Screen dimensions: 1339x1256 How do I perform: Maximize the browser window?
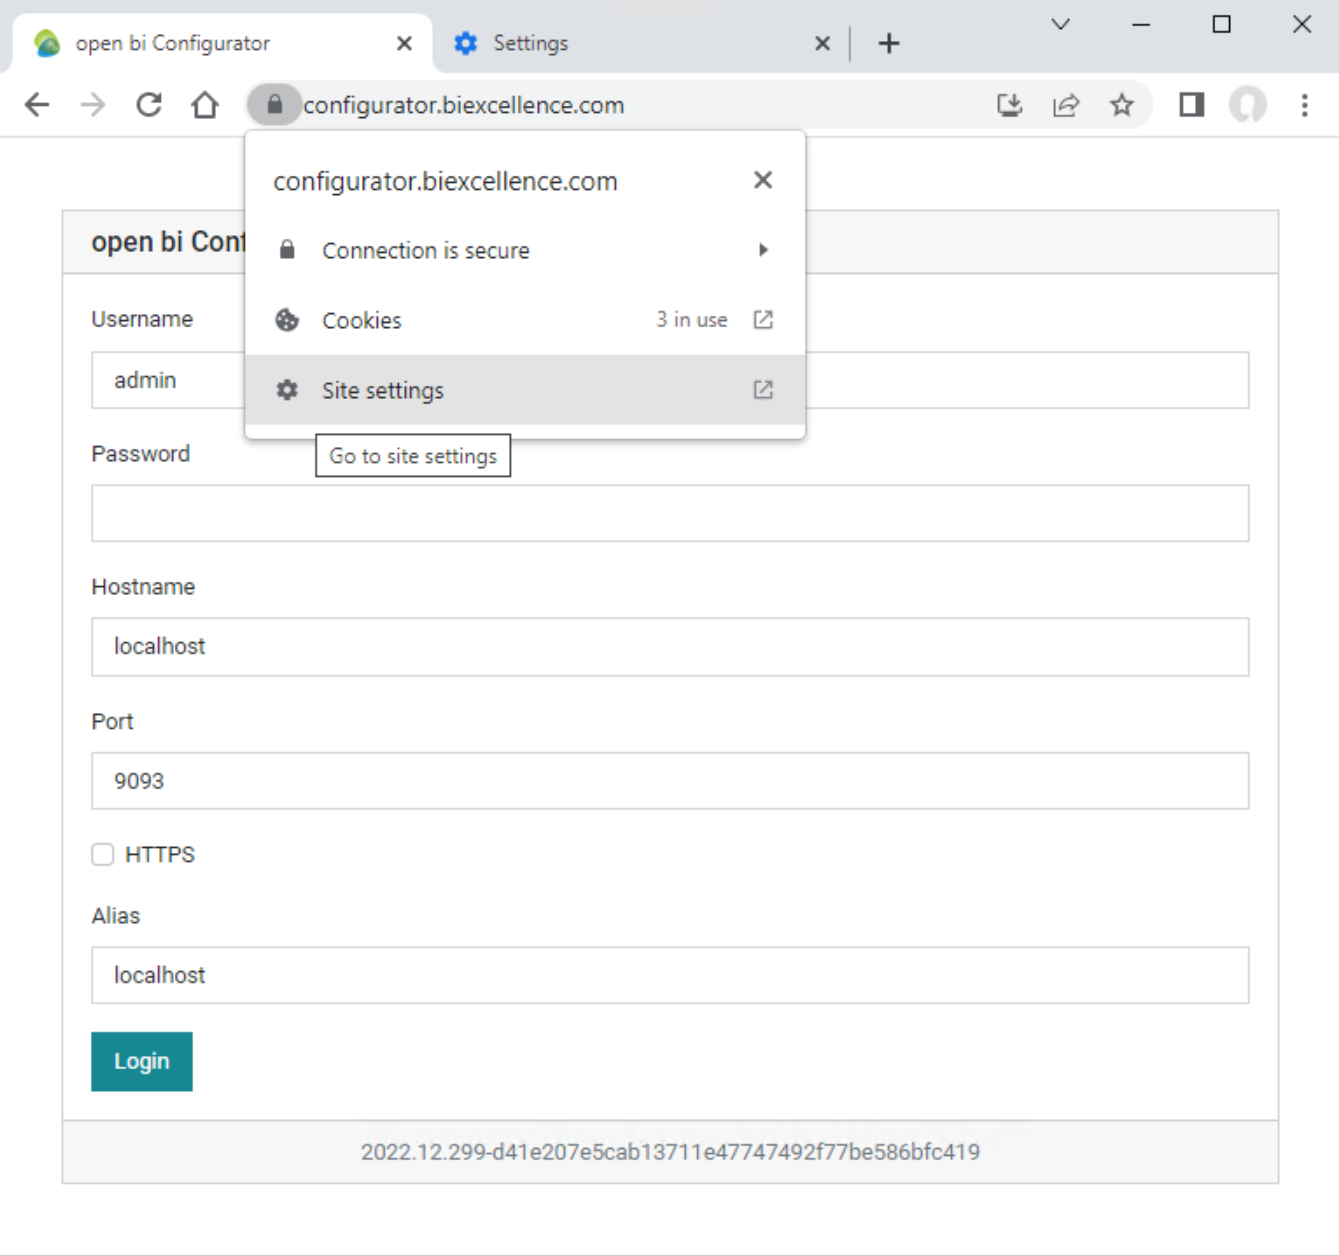(1221, 24)
